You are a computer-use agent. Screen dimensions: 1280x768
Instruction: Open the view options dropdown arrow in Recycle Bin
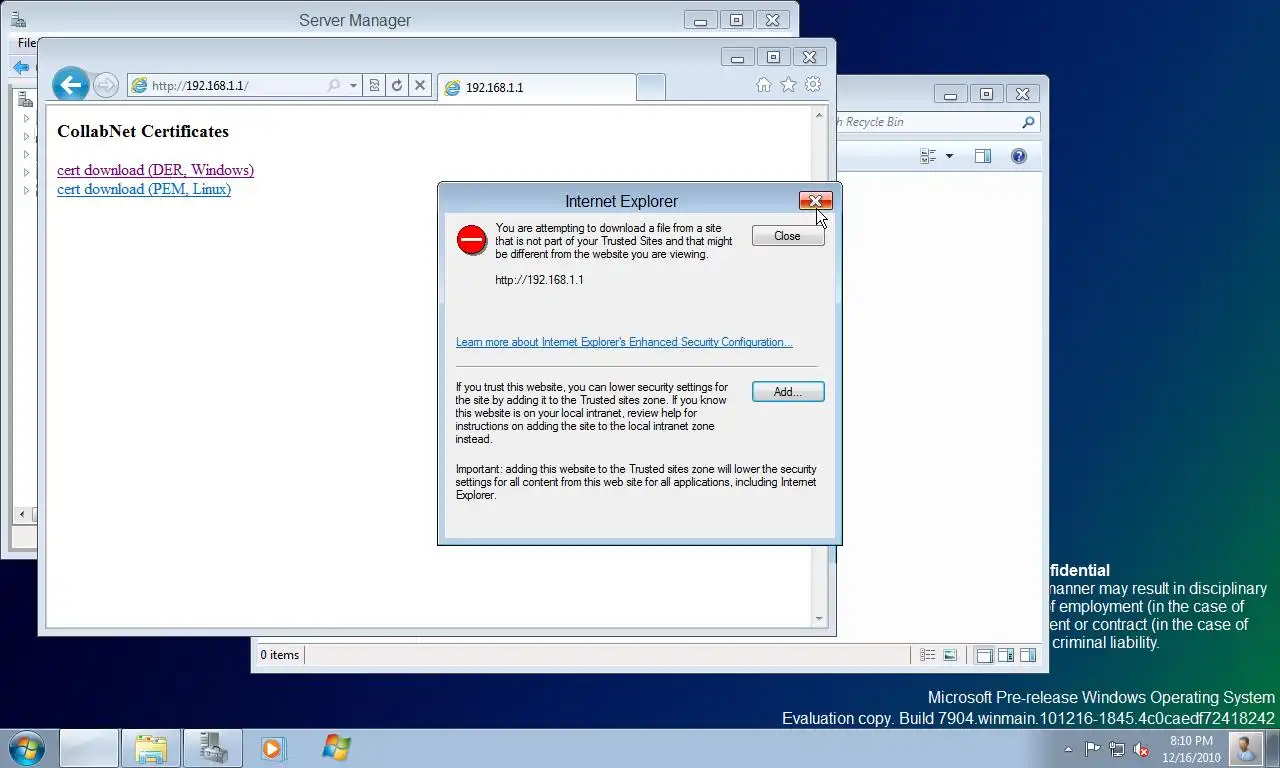pyautogui.click(x=949, y=156)
